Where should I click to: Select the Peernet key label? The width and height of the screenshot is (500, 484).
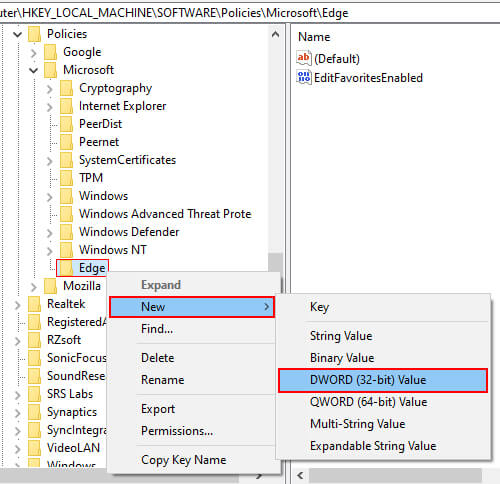(x=99, y=142)
